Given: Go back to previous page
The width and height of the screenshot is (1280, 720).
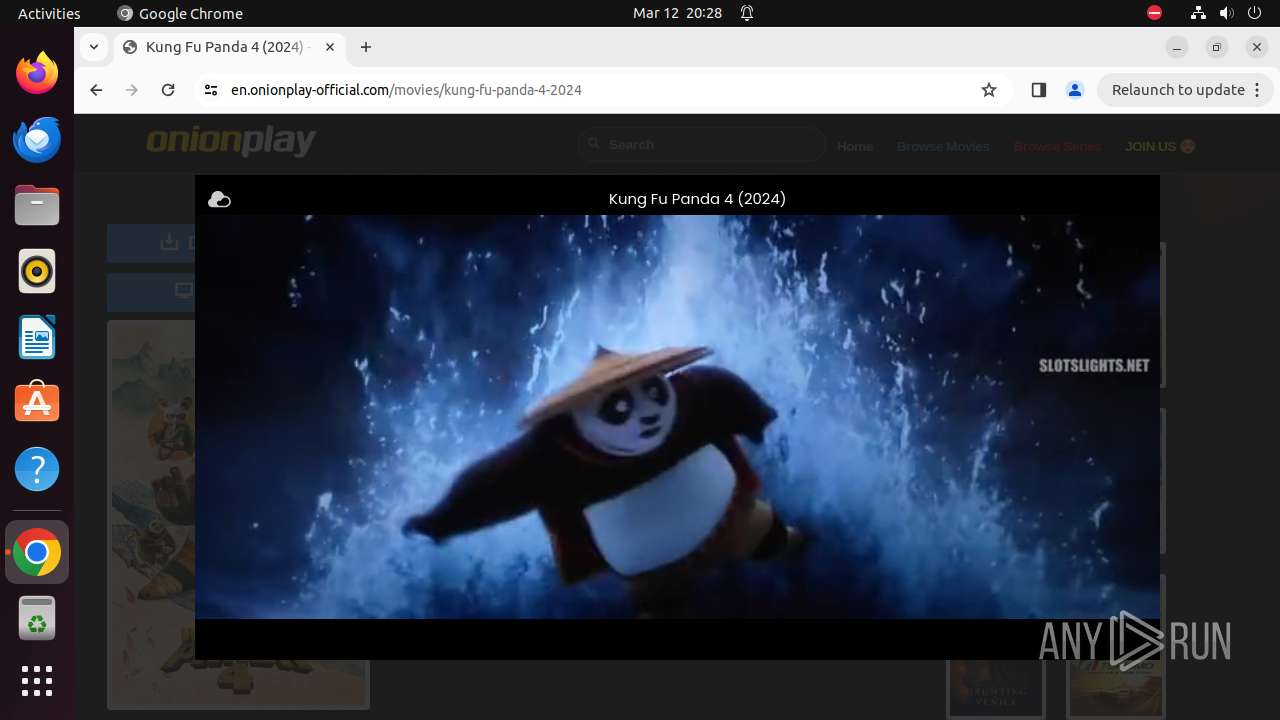Looking at the screenshot, I should (96, 90).
